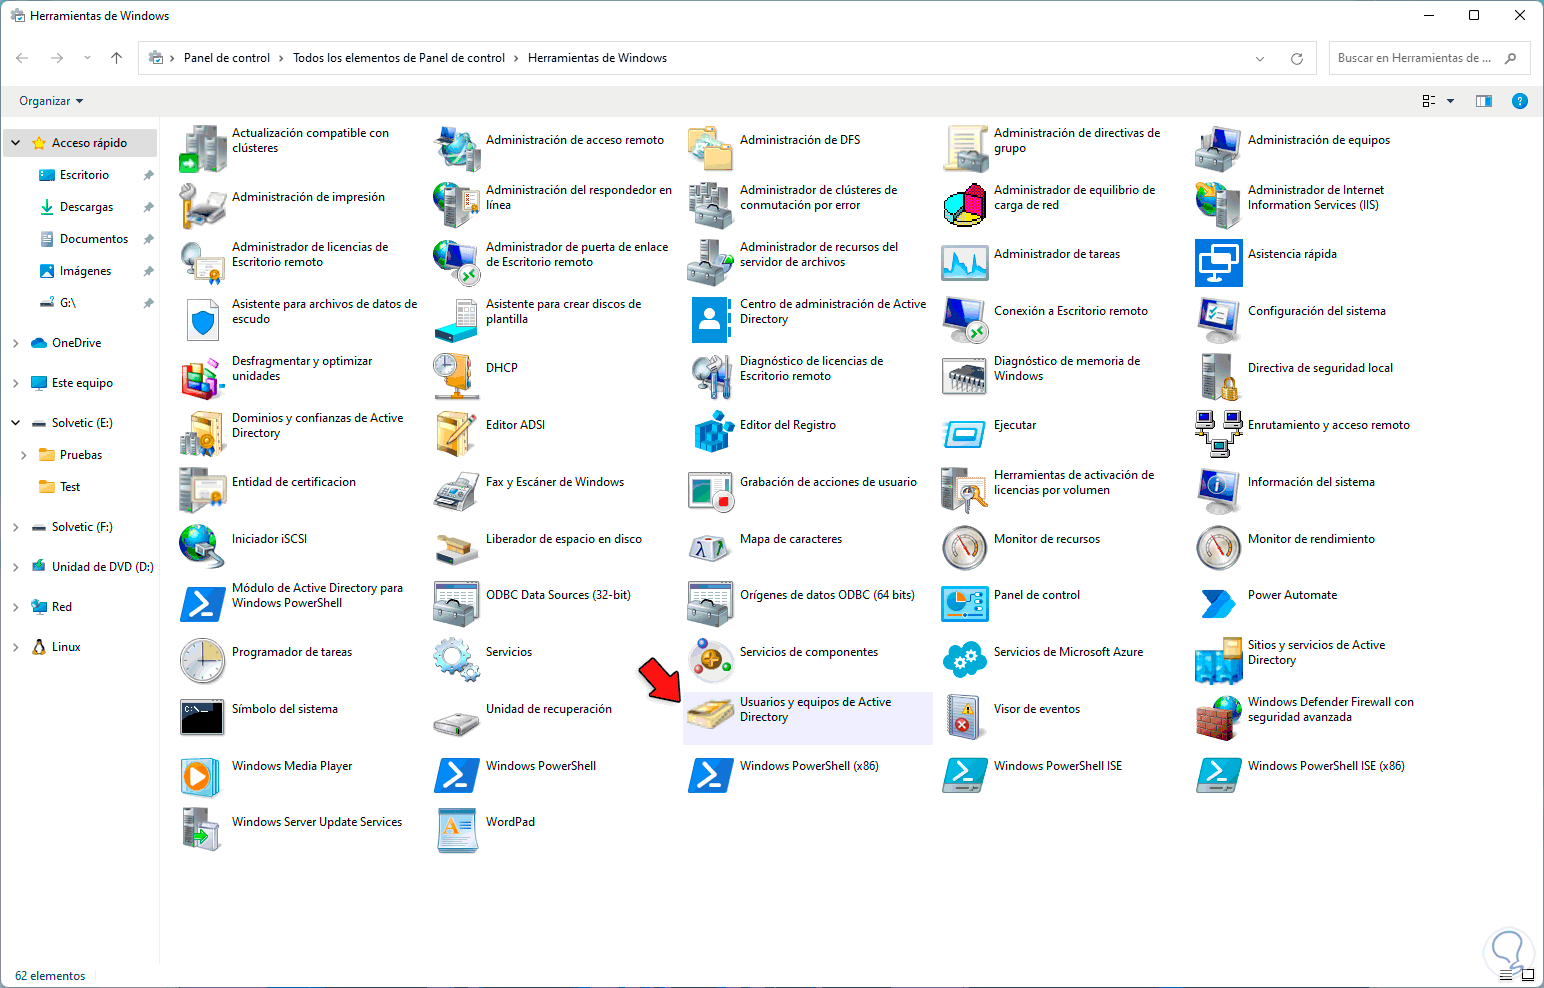
Task: Open Windows PowerShell ISE (x86) icon
Action: (1219, 774)
